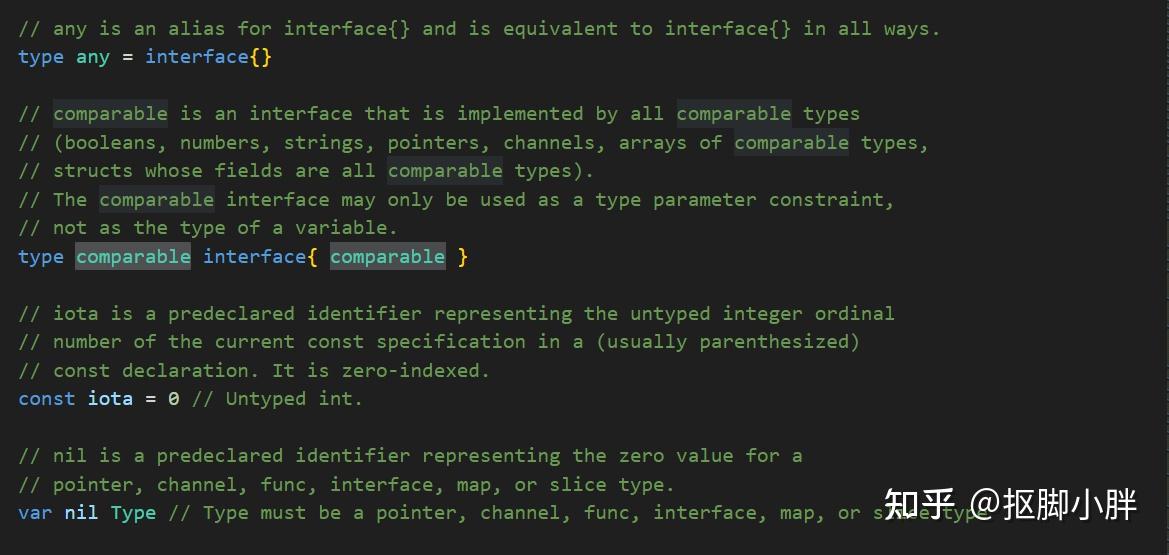Click the '知乎 @抠脚小胖' watermark

pos(1010,504)
